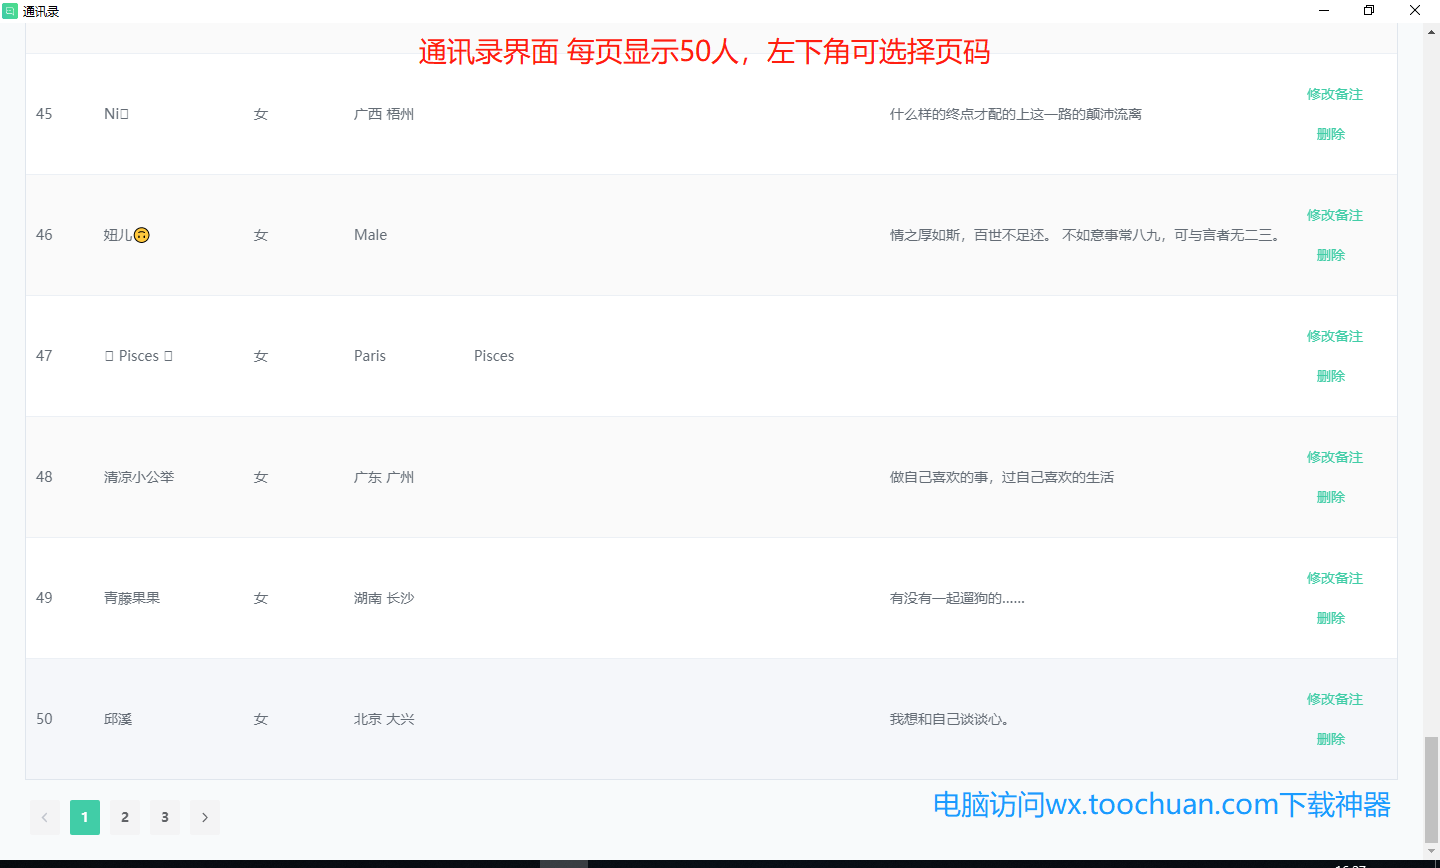Image resolution: width=1440 pixels, height=868 pixels.
Task: Click row number 50
Action: (x=44, y=719)
